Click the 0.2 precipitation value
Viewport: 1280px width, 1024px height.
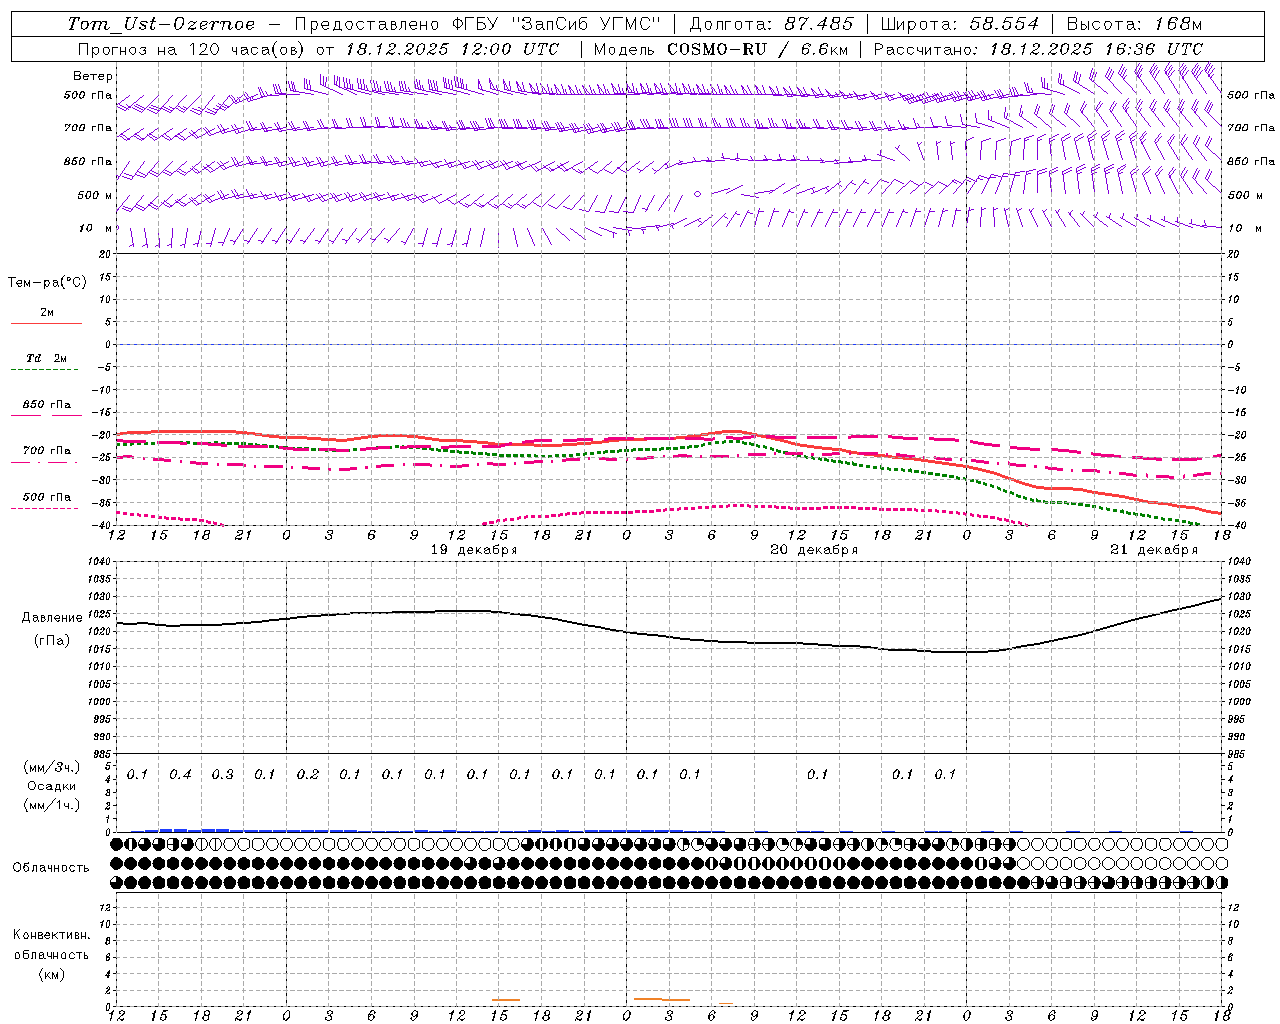click(307, 774)
